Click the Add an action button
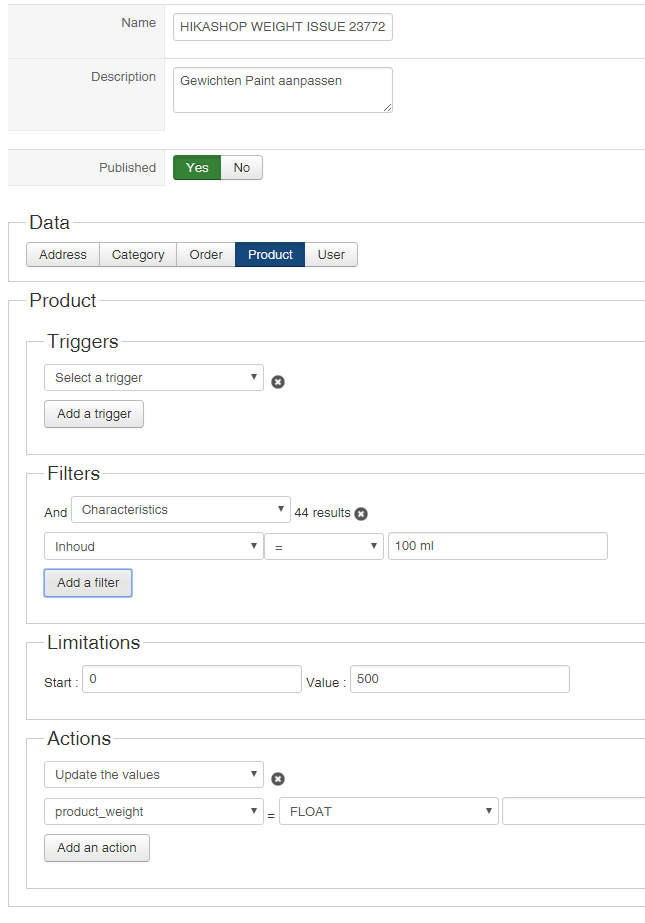Viewport: 645px width, 923px height. [97, 848]
